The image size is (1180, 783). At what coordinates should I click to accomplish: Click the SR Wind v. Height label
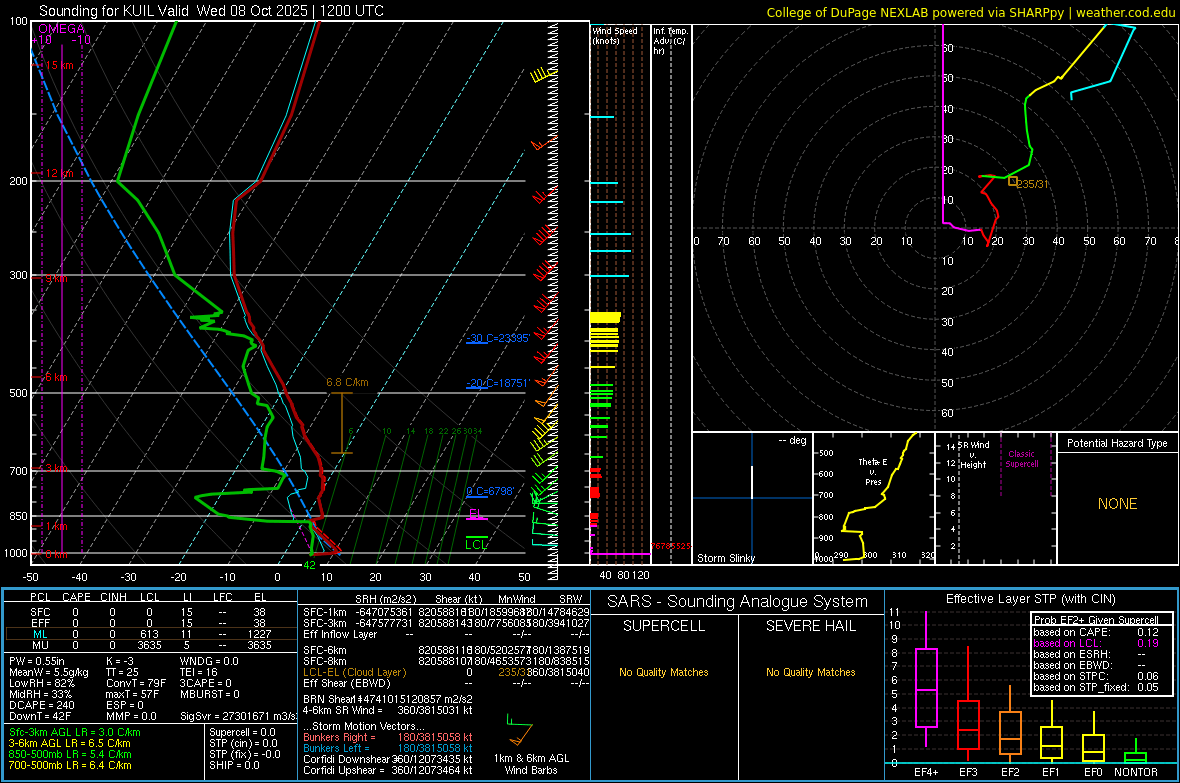973,455
